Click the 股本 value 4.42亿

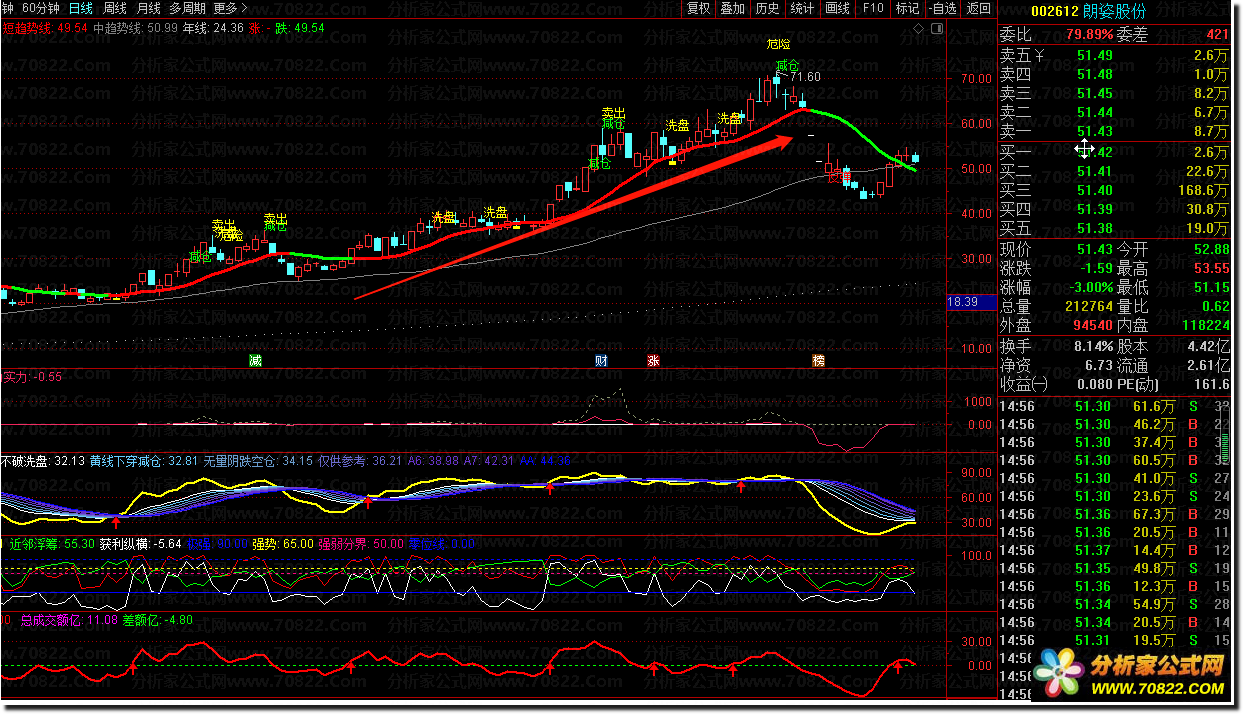[x=1209, y=346]
